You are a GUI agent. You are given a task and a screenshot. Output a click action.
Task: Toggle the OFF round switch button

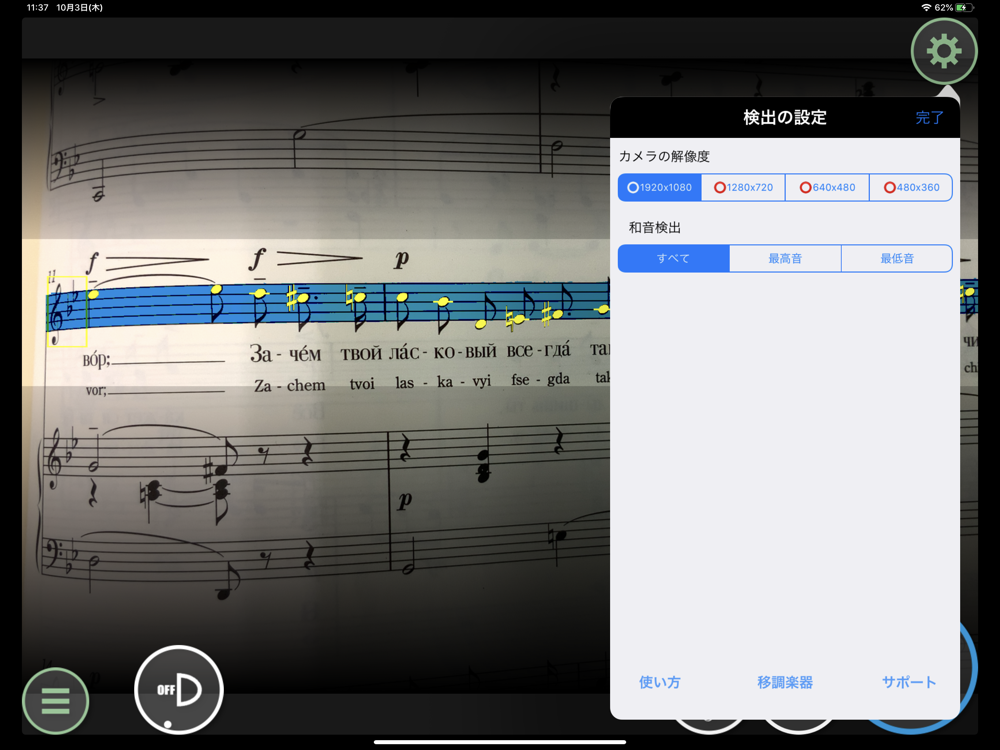click(x=179, y=689)
